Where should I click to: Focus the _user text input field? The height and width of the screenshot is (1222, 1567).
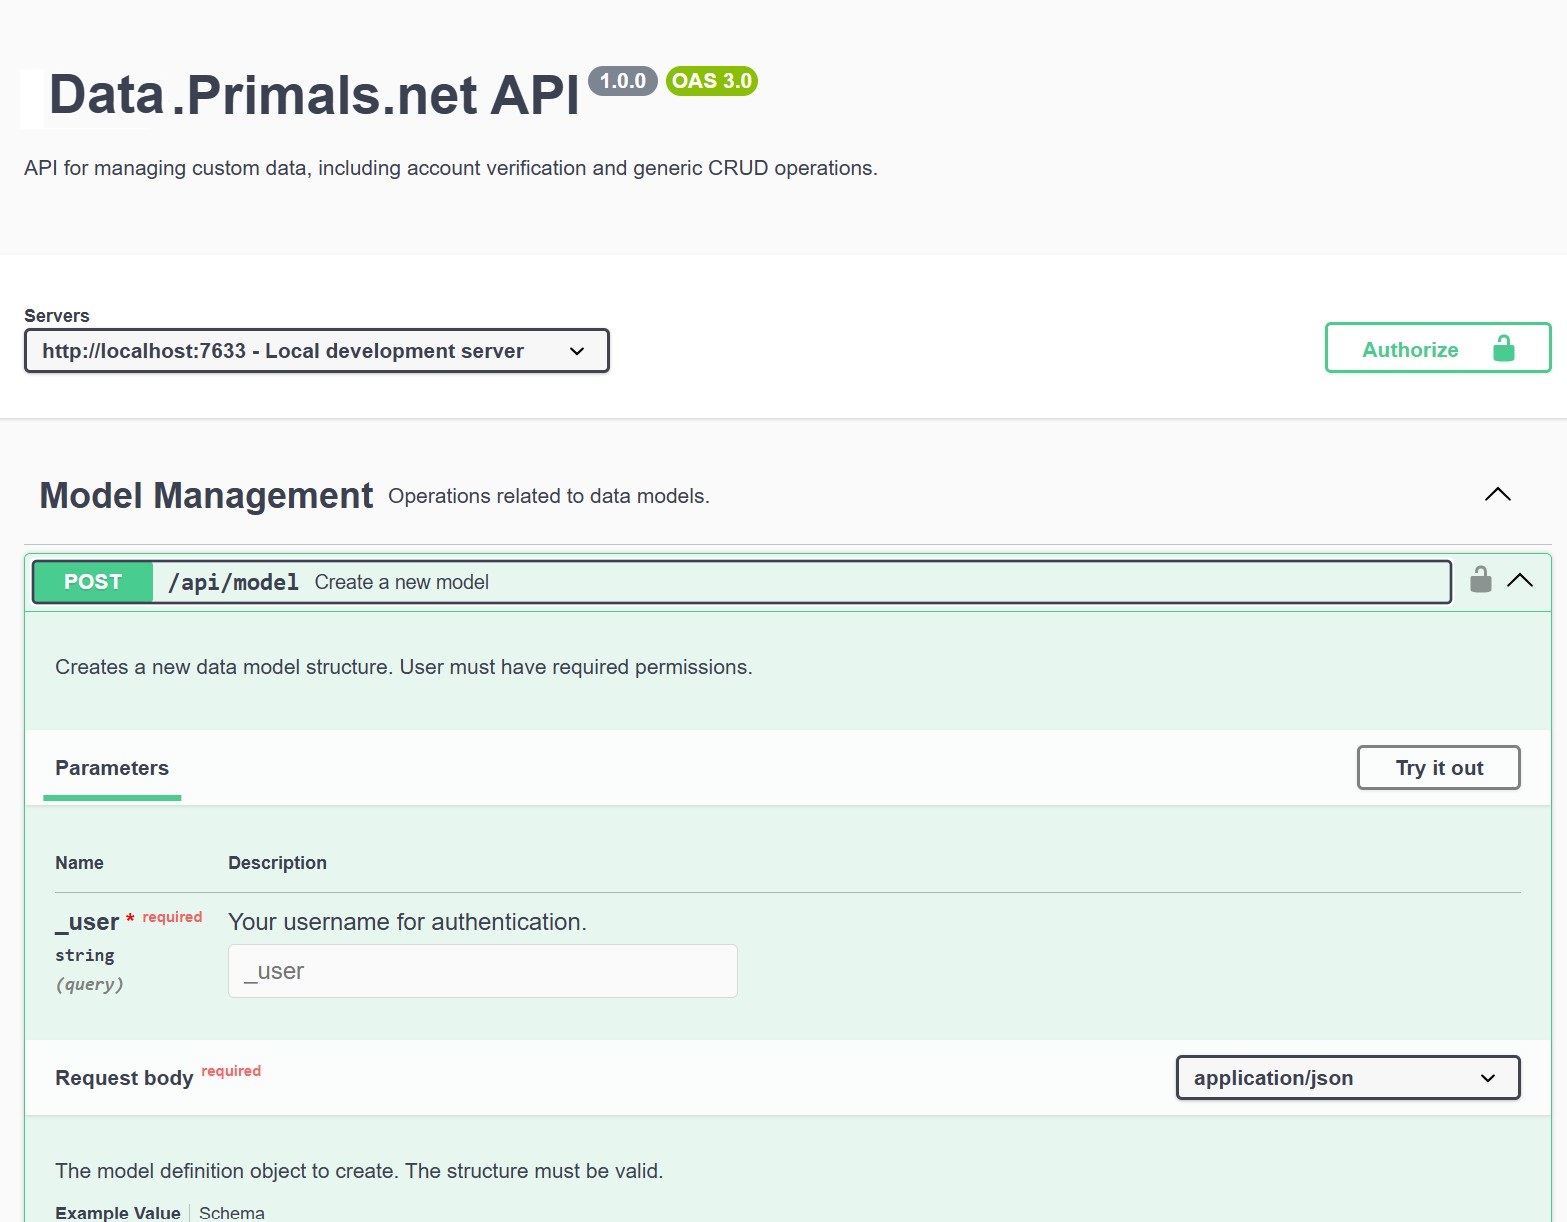tap(482, 971)
